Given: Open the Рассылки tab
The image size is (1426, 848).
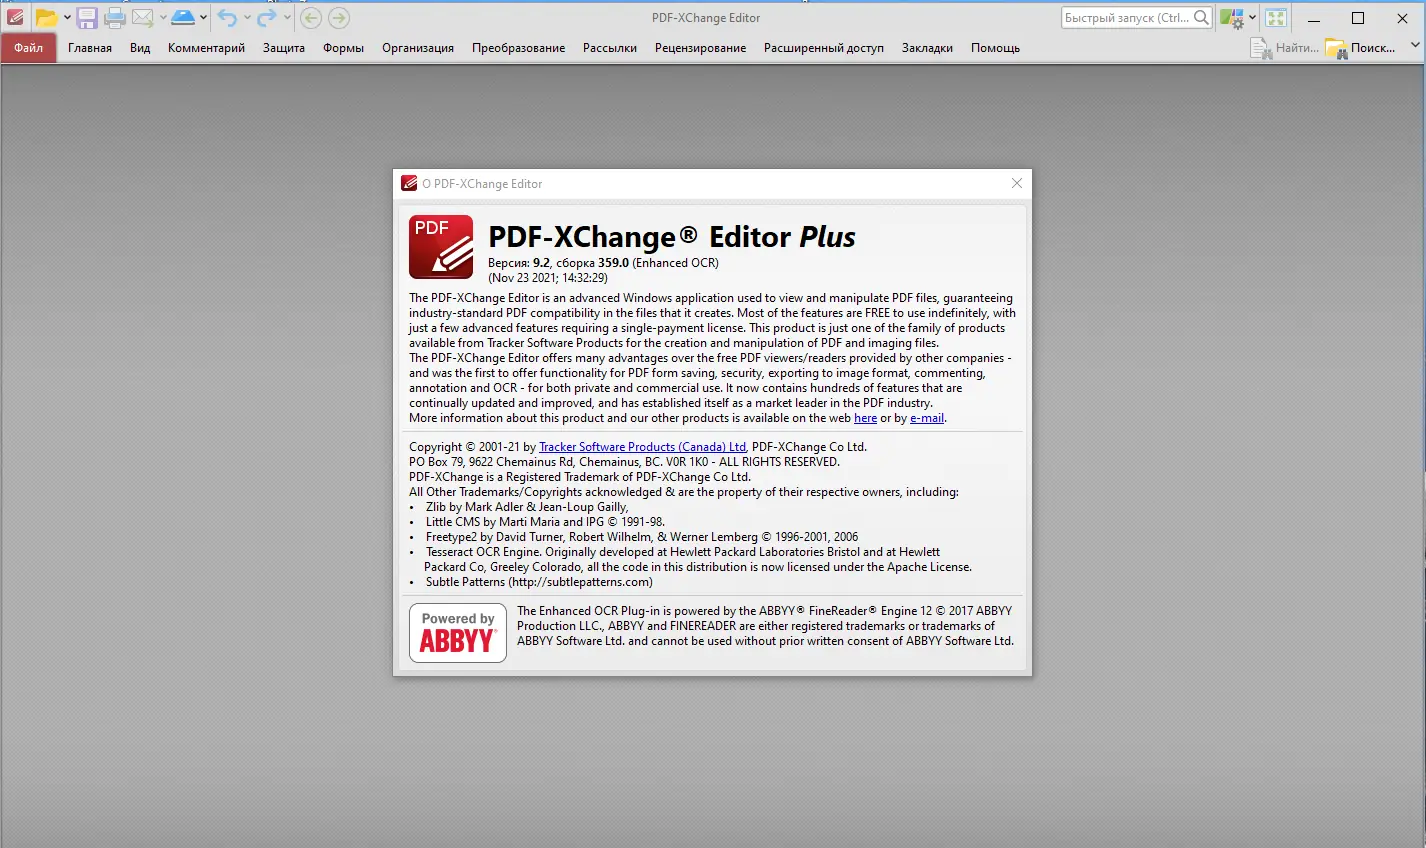Looking at the screenshot, I should 610,48.
